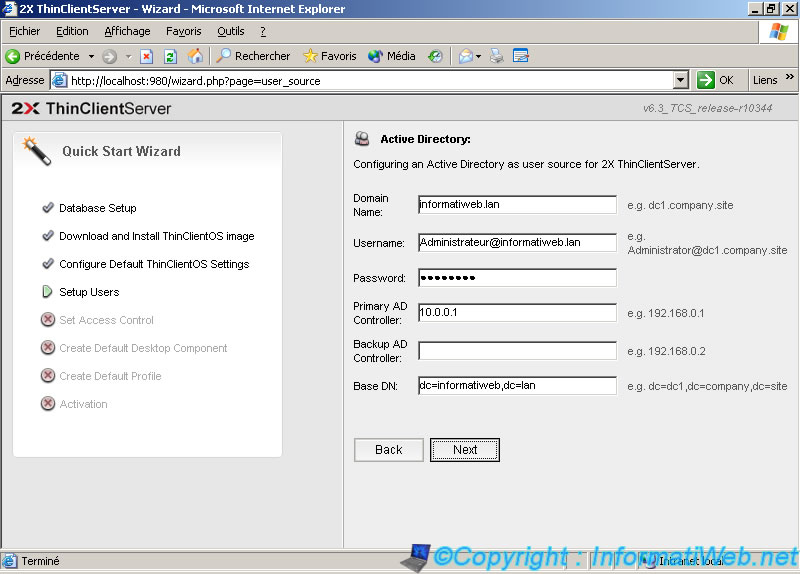Click the Database Setup checkmark icon
The width and height of the screenshot is (800, 574).
pos(48,208)
